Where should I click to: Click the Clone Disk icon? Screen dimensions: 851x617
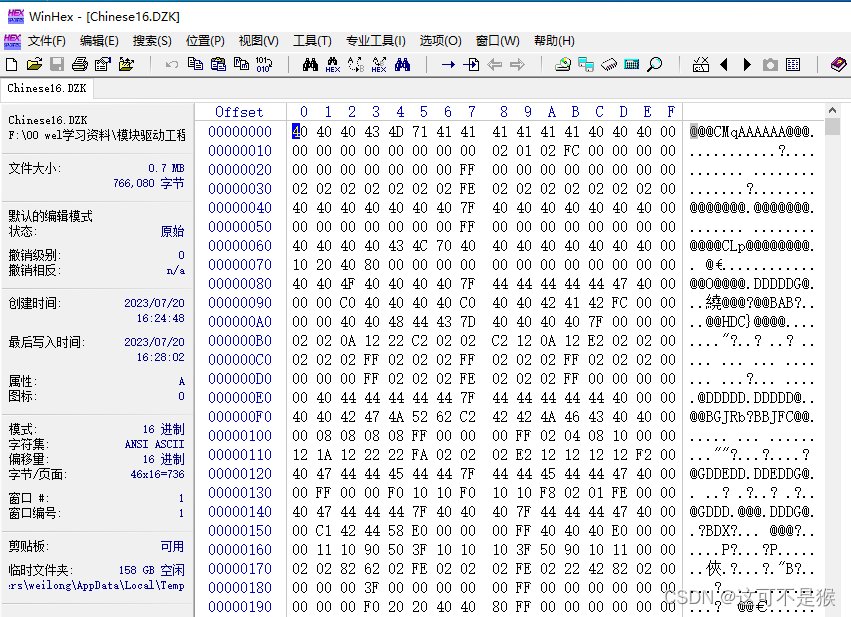click(x=586, y=65)
